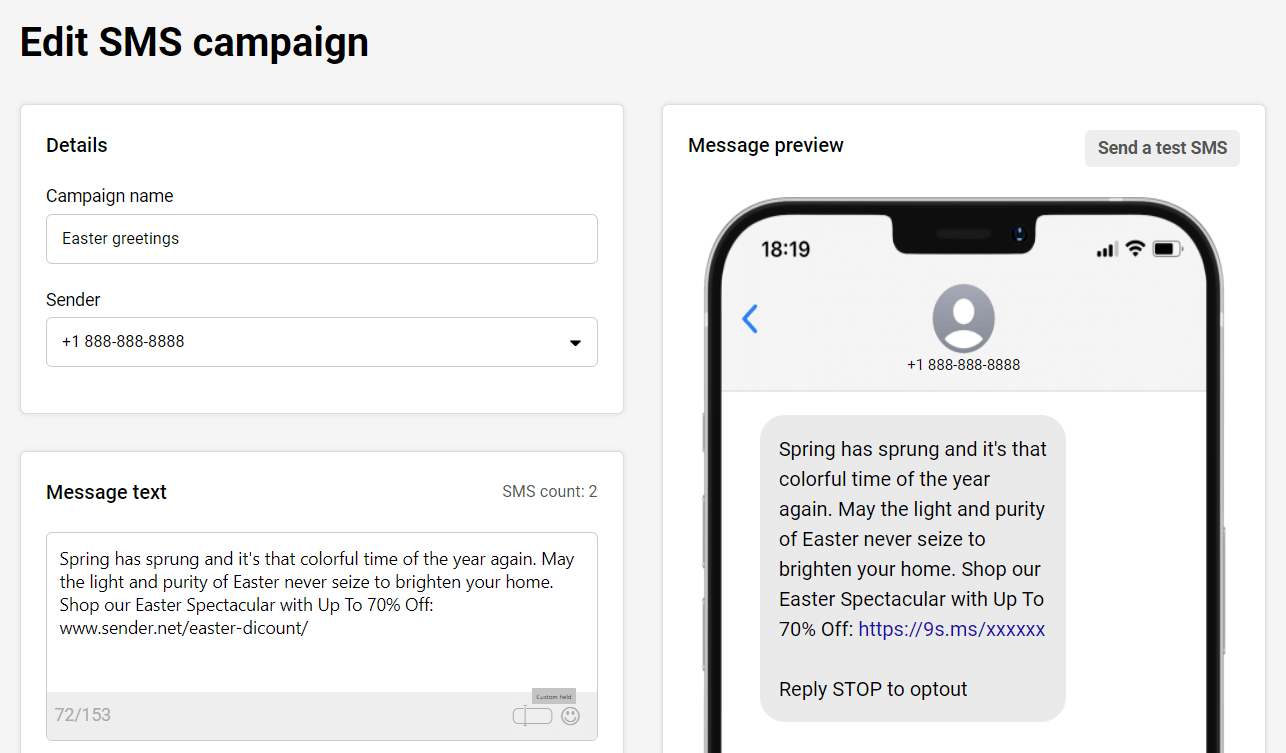Open the emoji picker smiley icon

tap(570, 716)
